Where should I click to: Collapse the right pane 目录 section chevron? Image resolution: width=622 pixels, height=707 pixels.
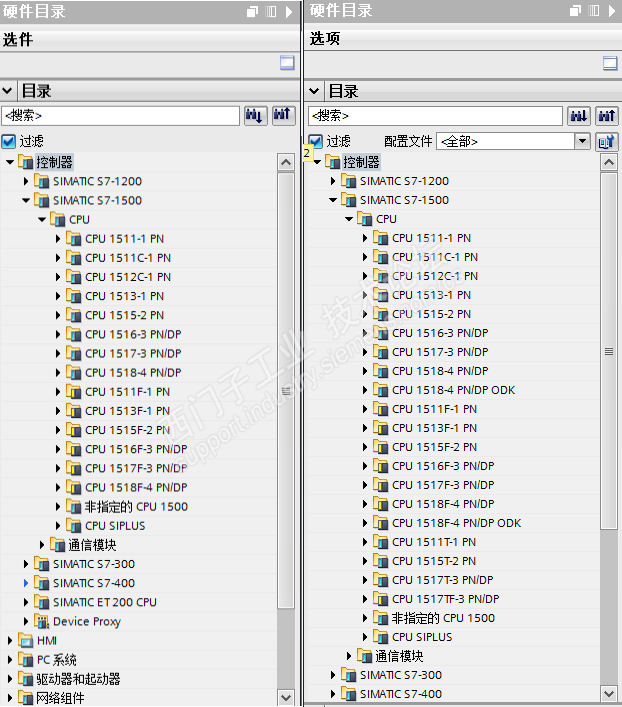tap(314, 91)
